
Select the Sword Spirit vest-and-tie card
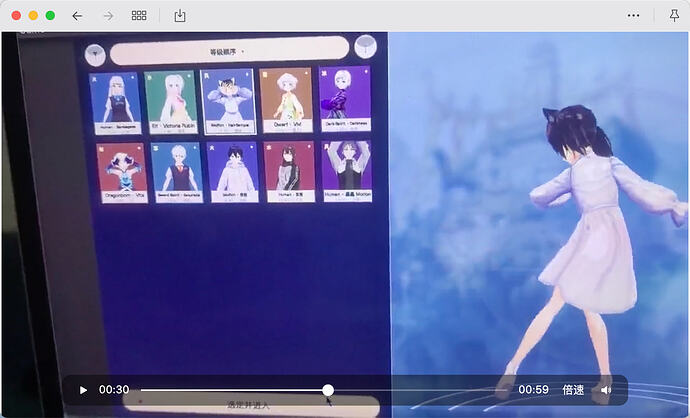177,172
